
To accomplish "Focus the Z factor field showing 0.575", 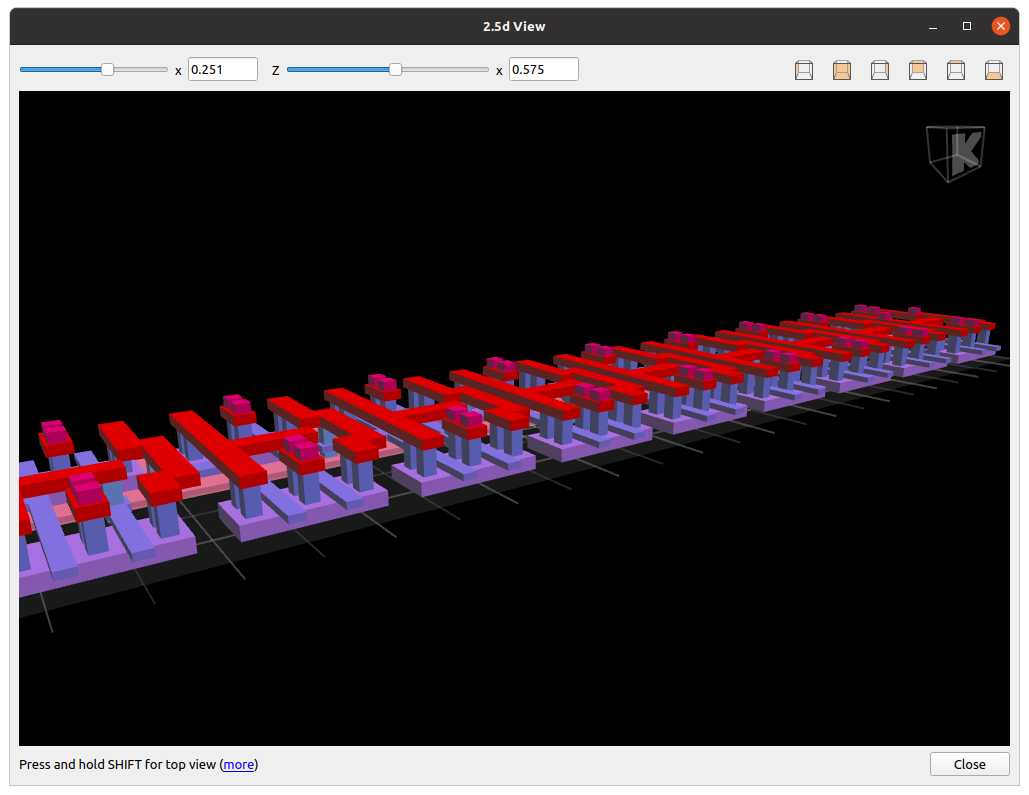I will 543,70.
